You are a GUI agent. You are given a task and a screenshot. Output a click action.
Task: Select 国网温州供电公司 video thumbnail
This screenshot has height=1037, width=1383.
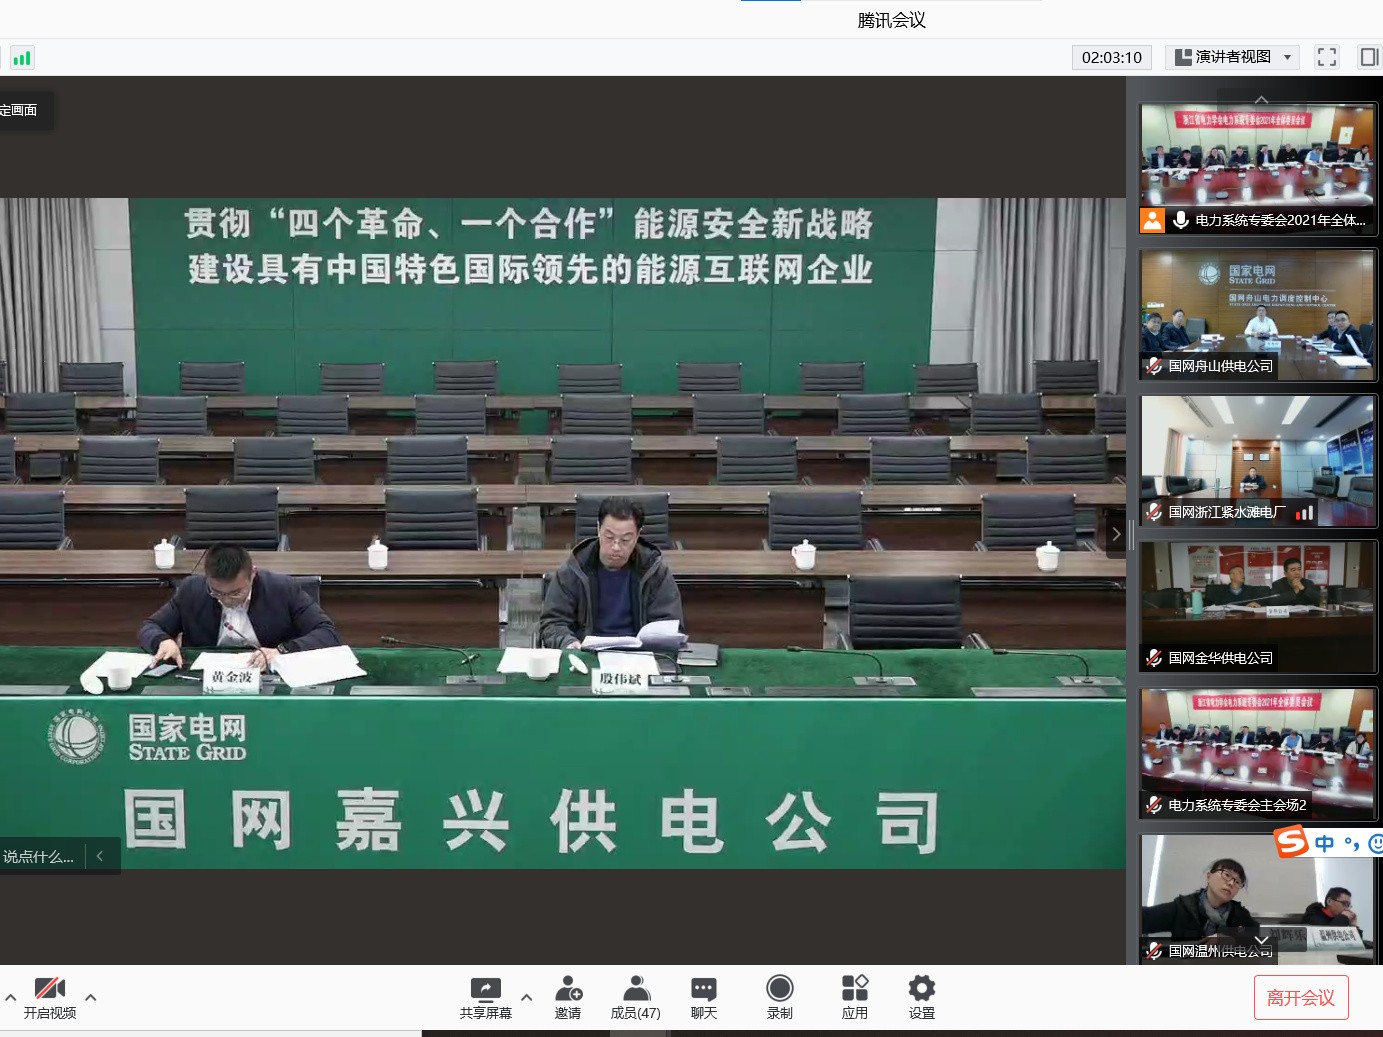pyautogui.click(x=1258, y=899)
